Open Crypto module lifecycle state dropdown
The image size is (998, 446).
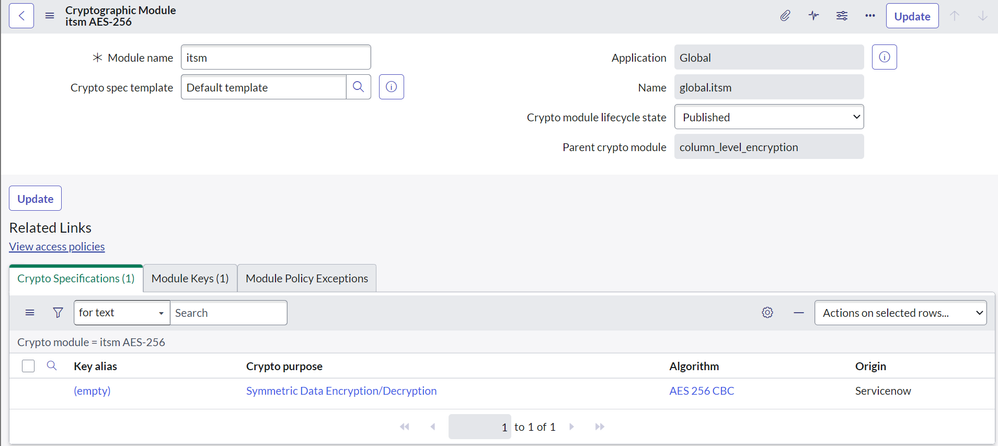coord(769,117)
